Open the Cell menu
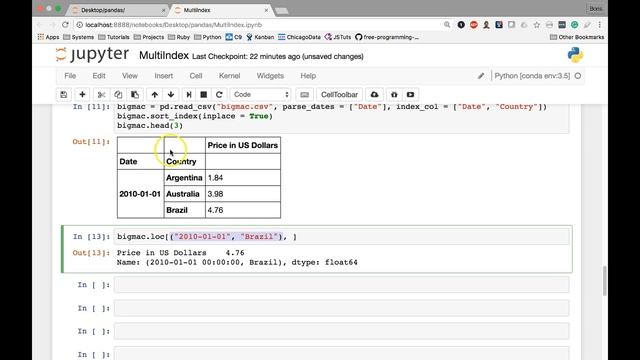 [x=196, y=76]
